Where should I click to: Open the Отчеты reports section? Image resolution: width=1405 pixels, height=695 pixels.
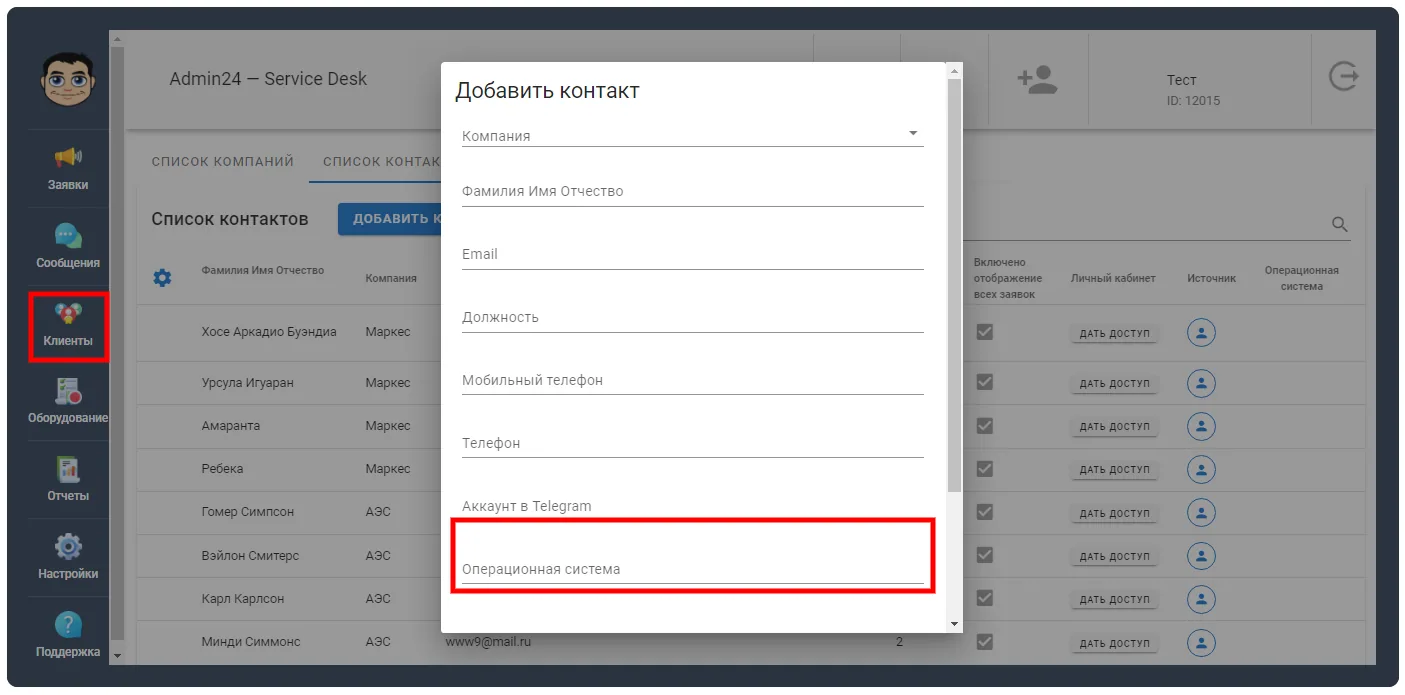click(x=68, y=480)
